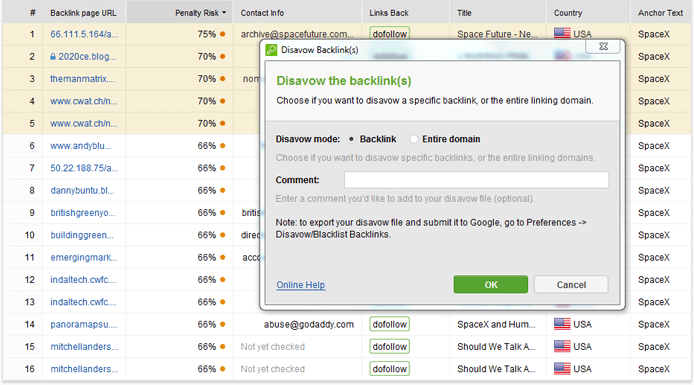
Task: Sort by Contact Info column header
Action: click(x=262, y=13)
